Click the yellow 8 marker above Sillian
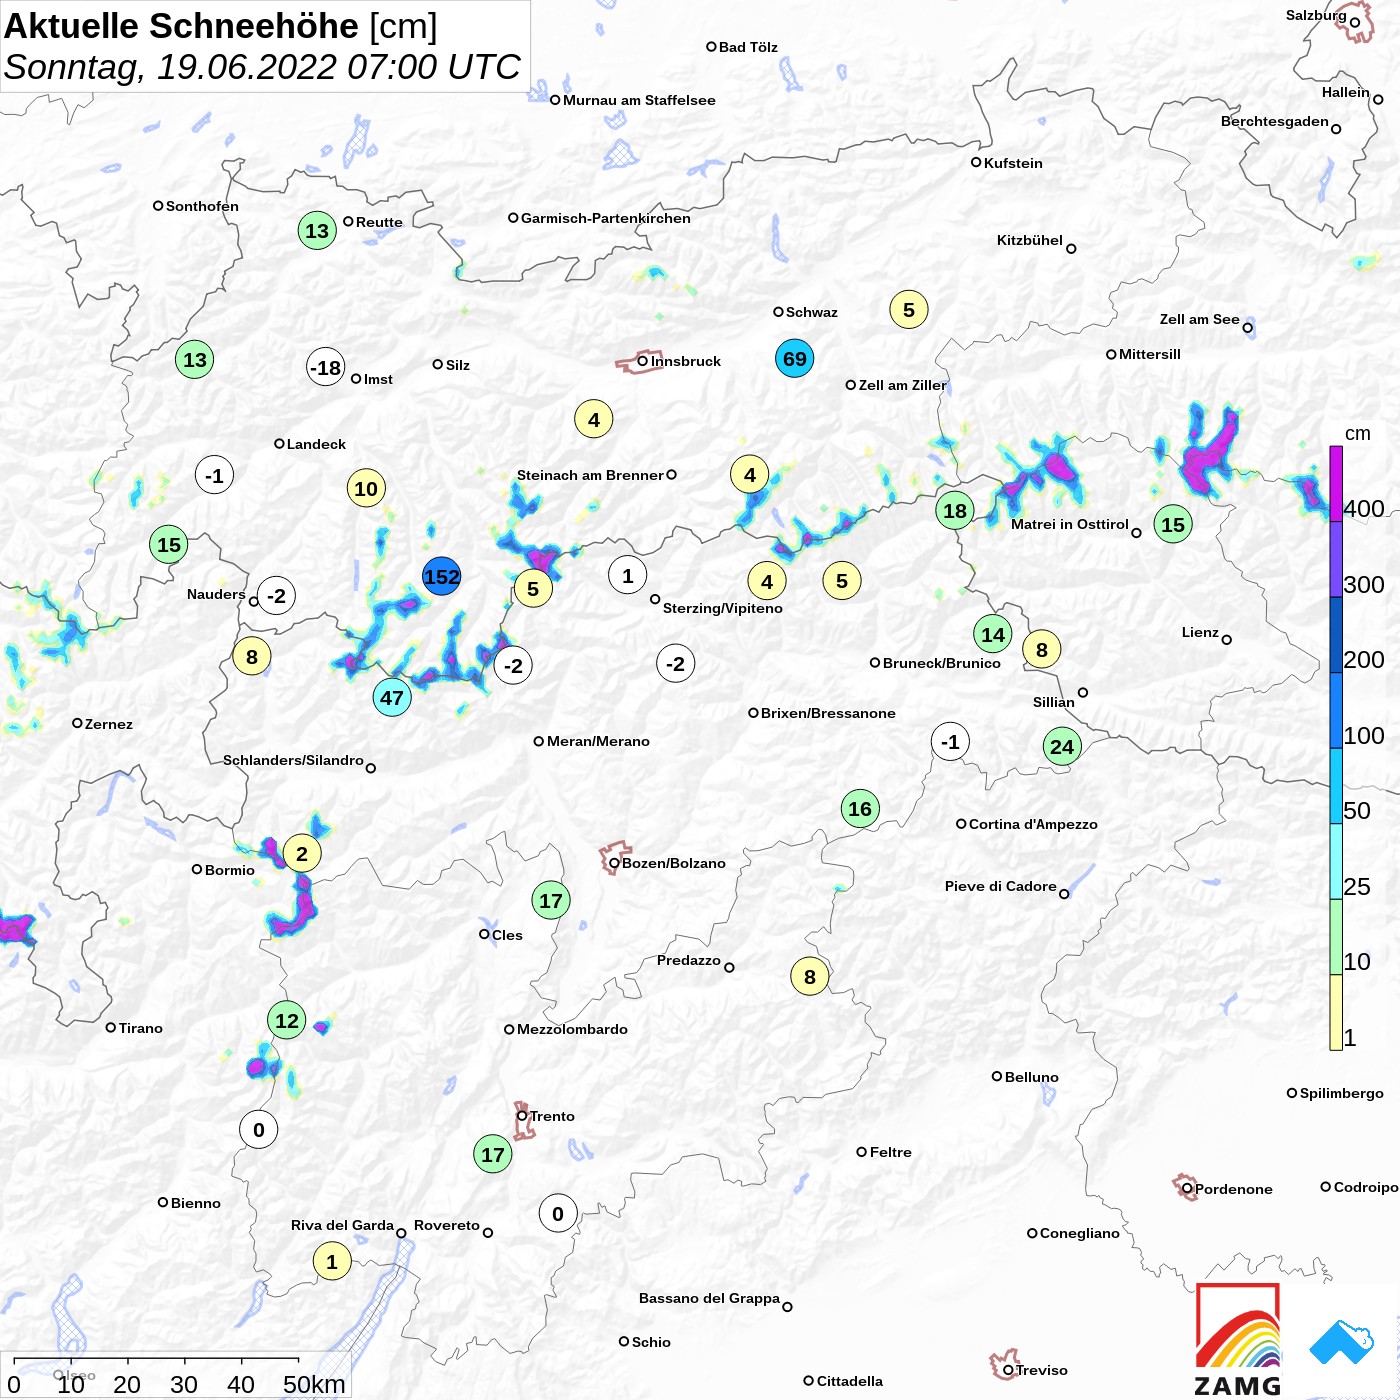The height and width of the screenshot is (1400, 1400). point(1042,650)
